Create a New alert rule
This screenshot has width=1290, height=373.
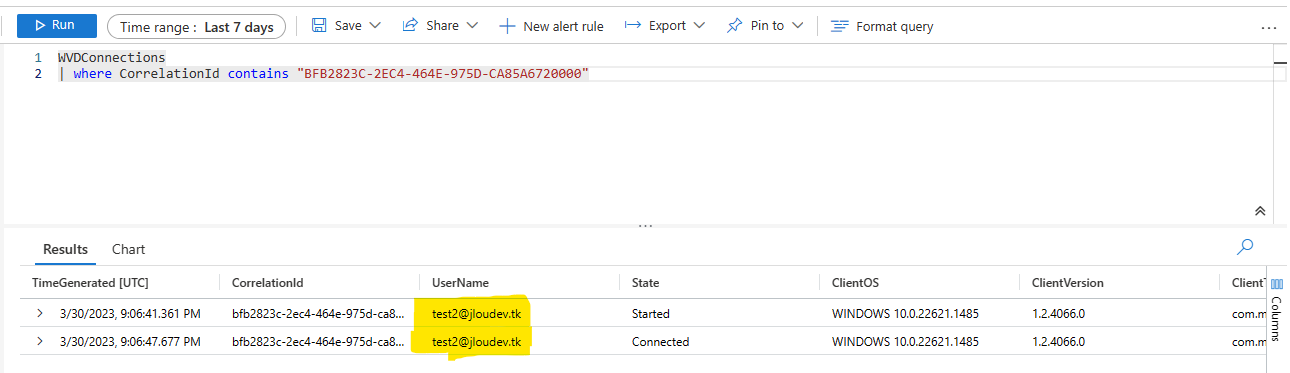551,26
